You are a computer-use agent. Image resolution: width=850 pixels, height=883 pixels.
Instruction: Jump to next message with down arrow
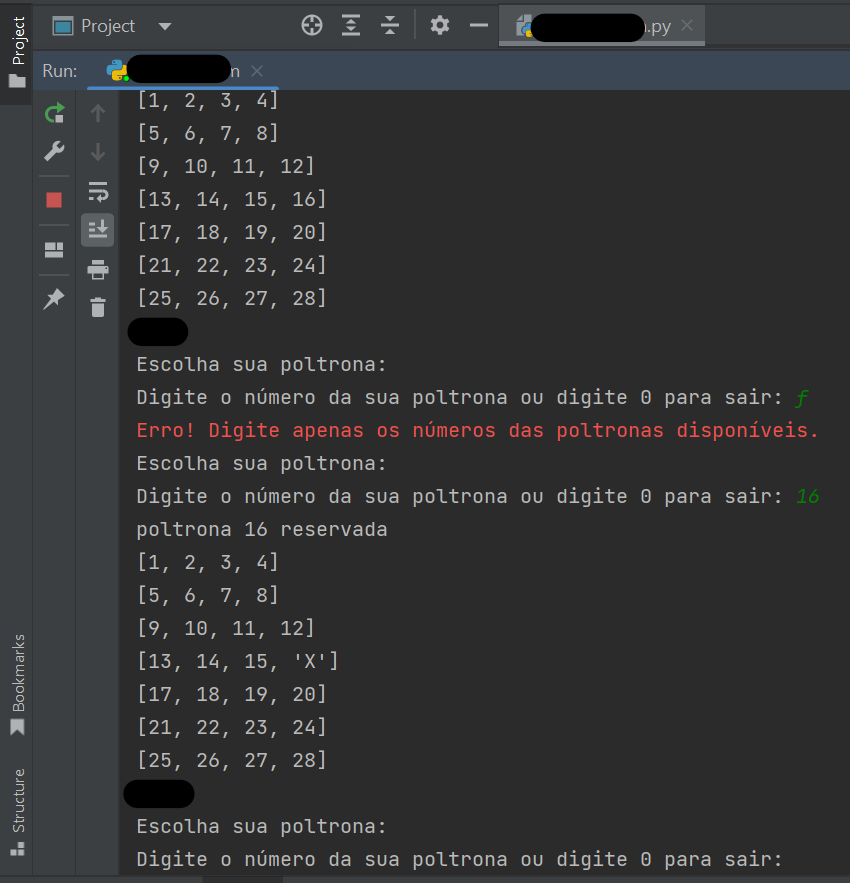coord(97,152)
